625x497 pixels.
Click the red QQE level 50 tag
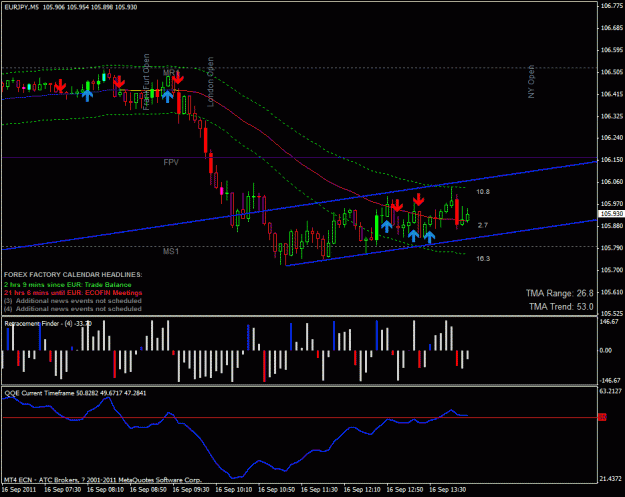602,417
